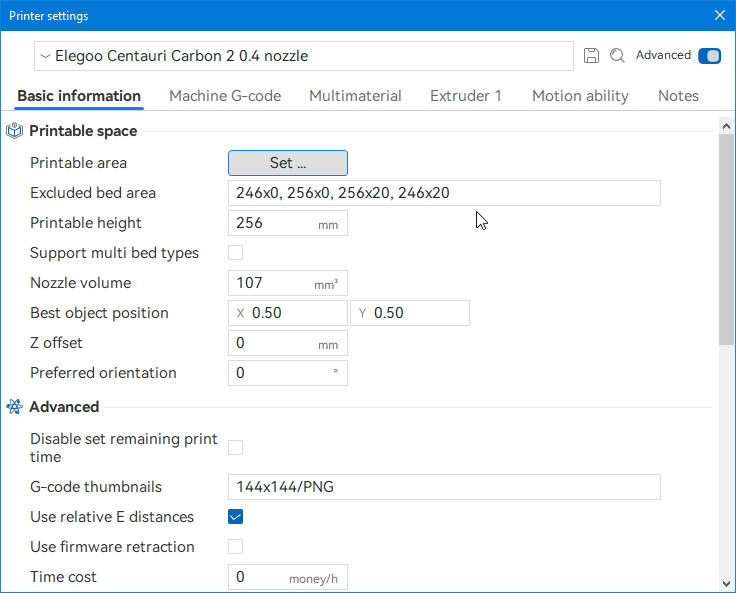
Task: Click the save preset floppy disk icon
Action: [591, 56]
